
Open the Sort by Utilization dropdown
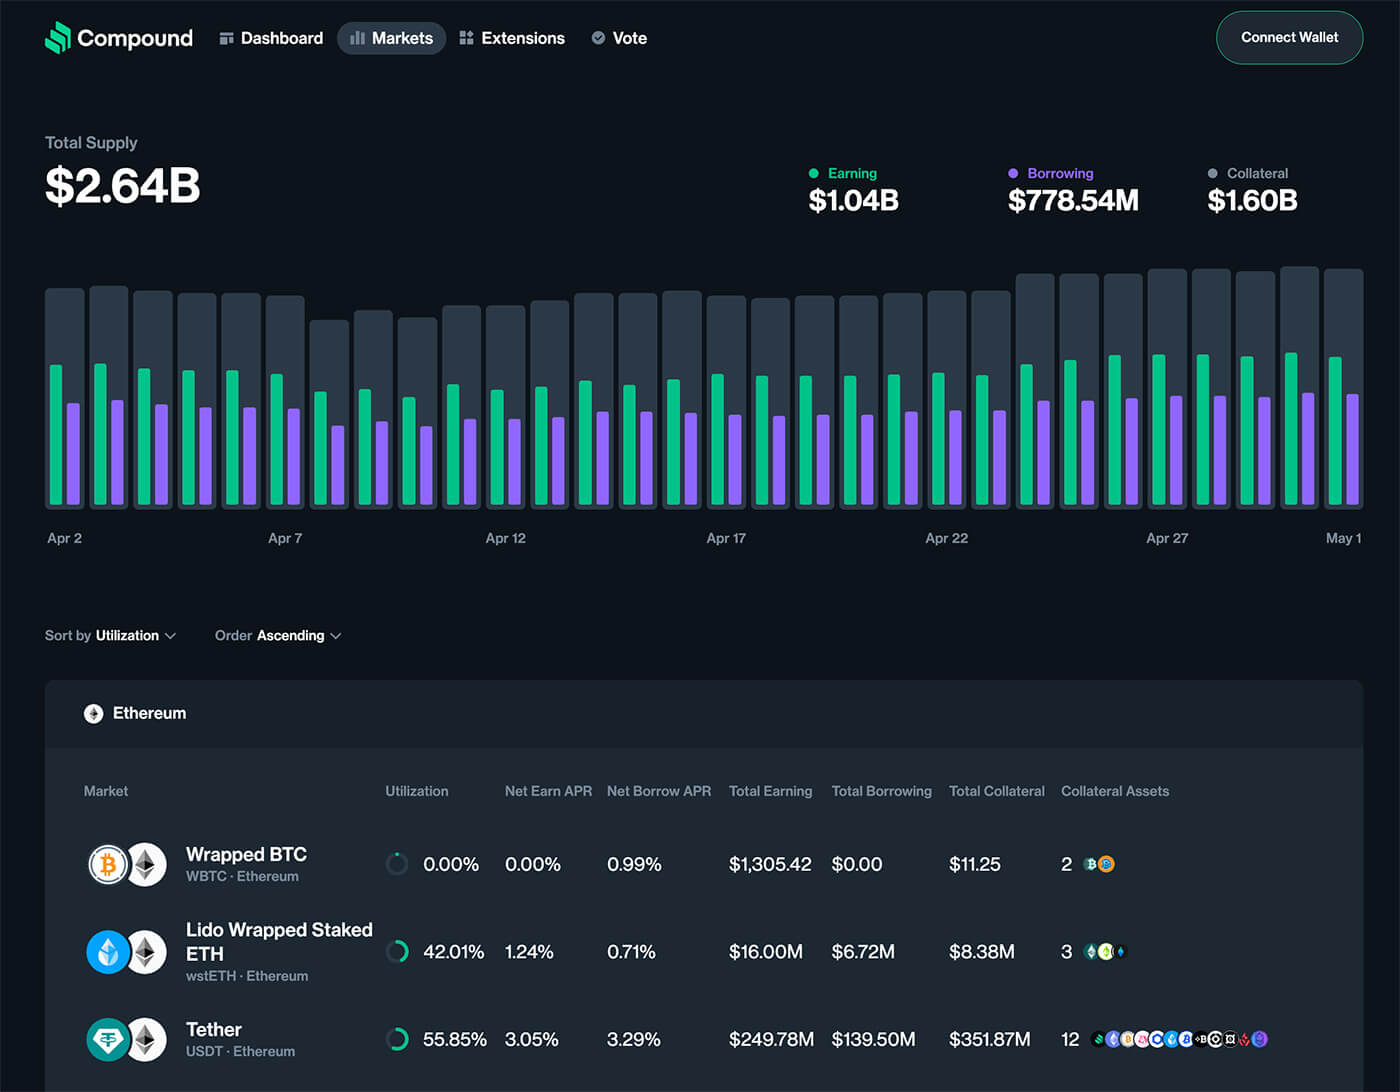pyautogui.click(x=110, y=636)
